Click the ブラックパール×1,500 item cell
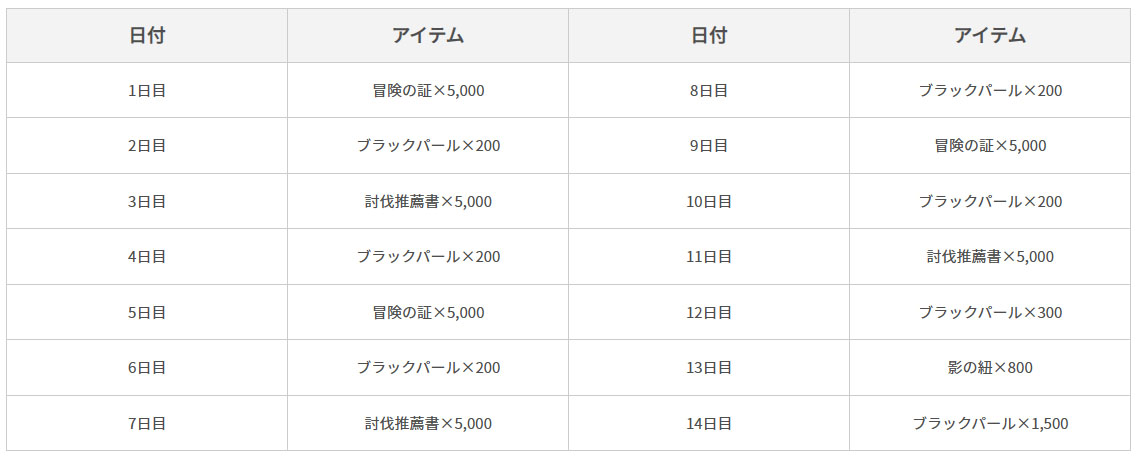Screen dimensions: 1137x459 coord(990,424)
